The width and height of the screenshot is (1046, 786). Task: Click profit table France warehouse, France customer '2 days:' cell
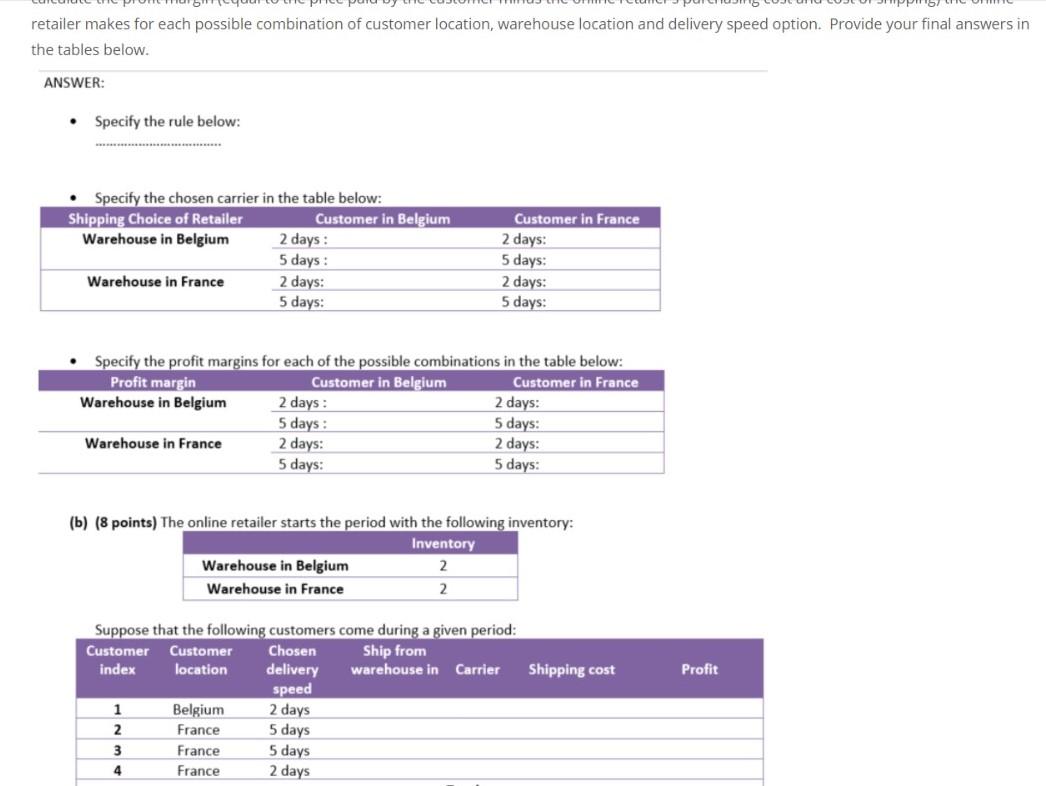point(576,443)
